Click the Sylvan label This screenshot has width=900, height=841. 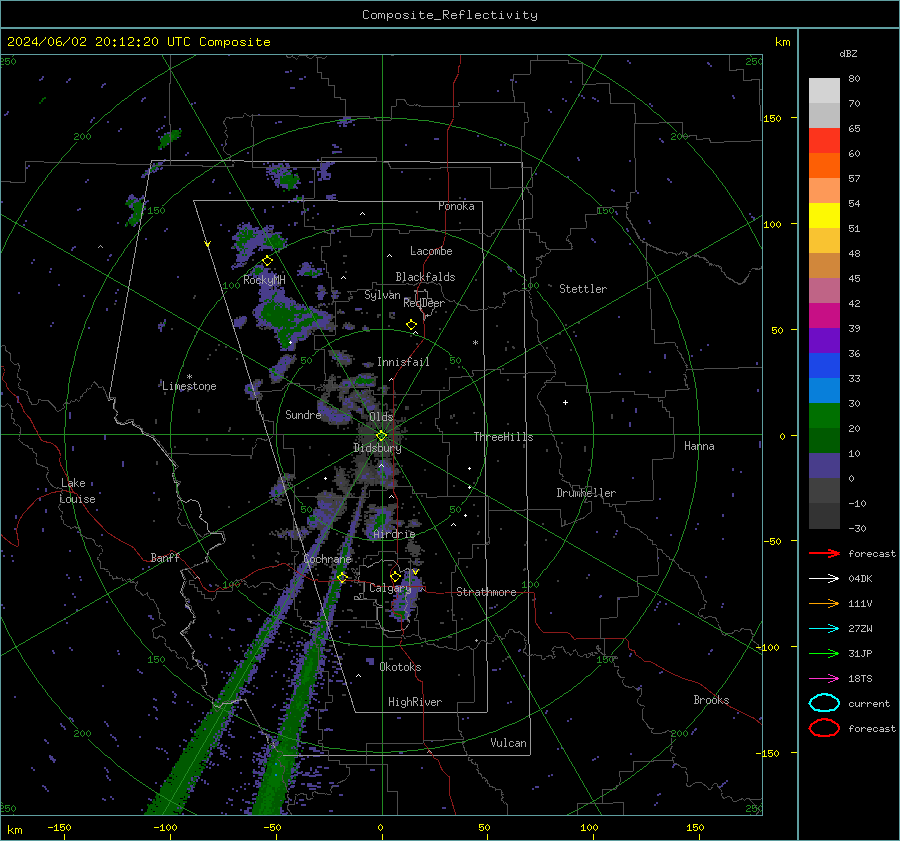click(x=382, y=295)
